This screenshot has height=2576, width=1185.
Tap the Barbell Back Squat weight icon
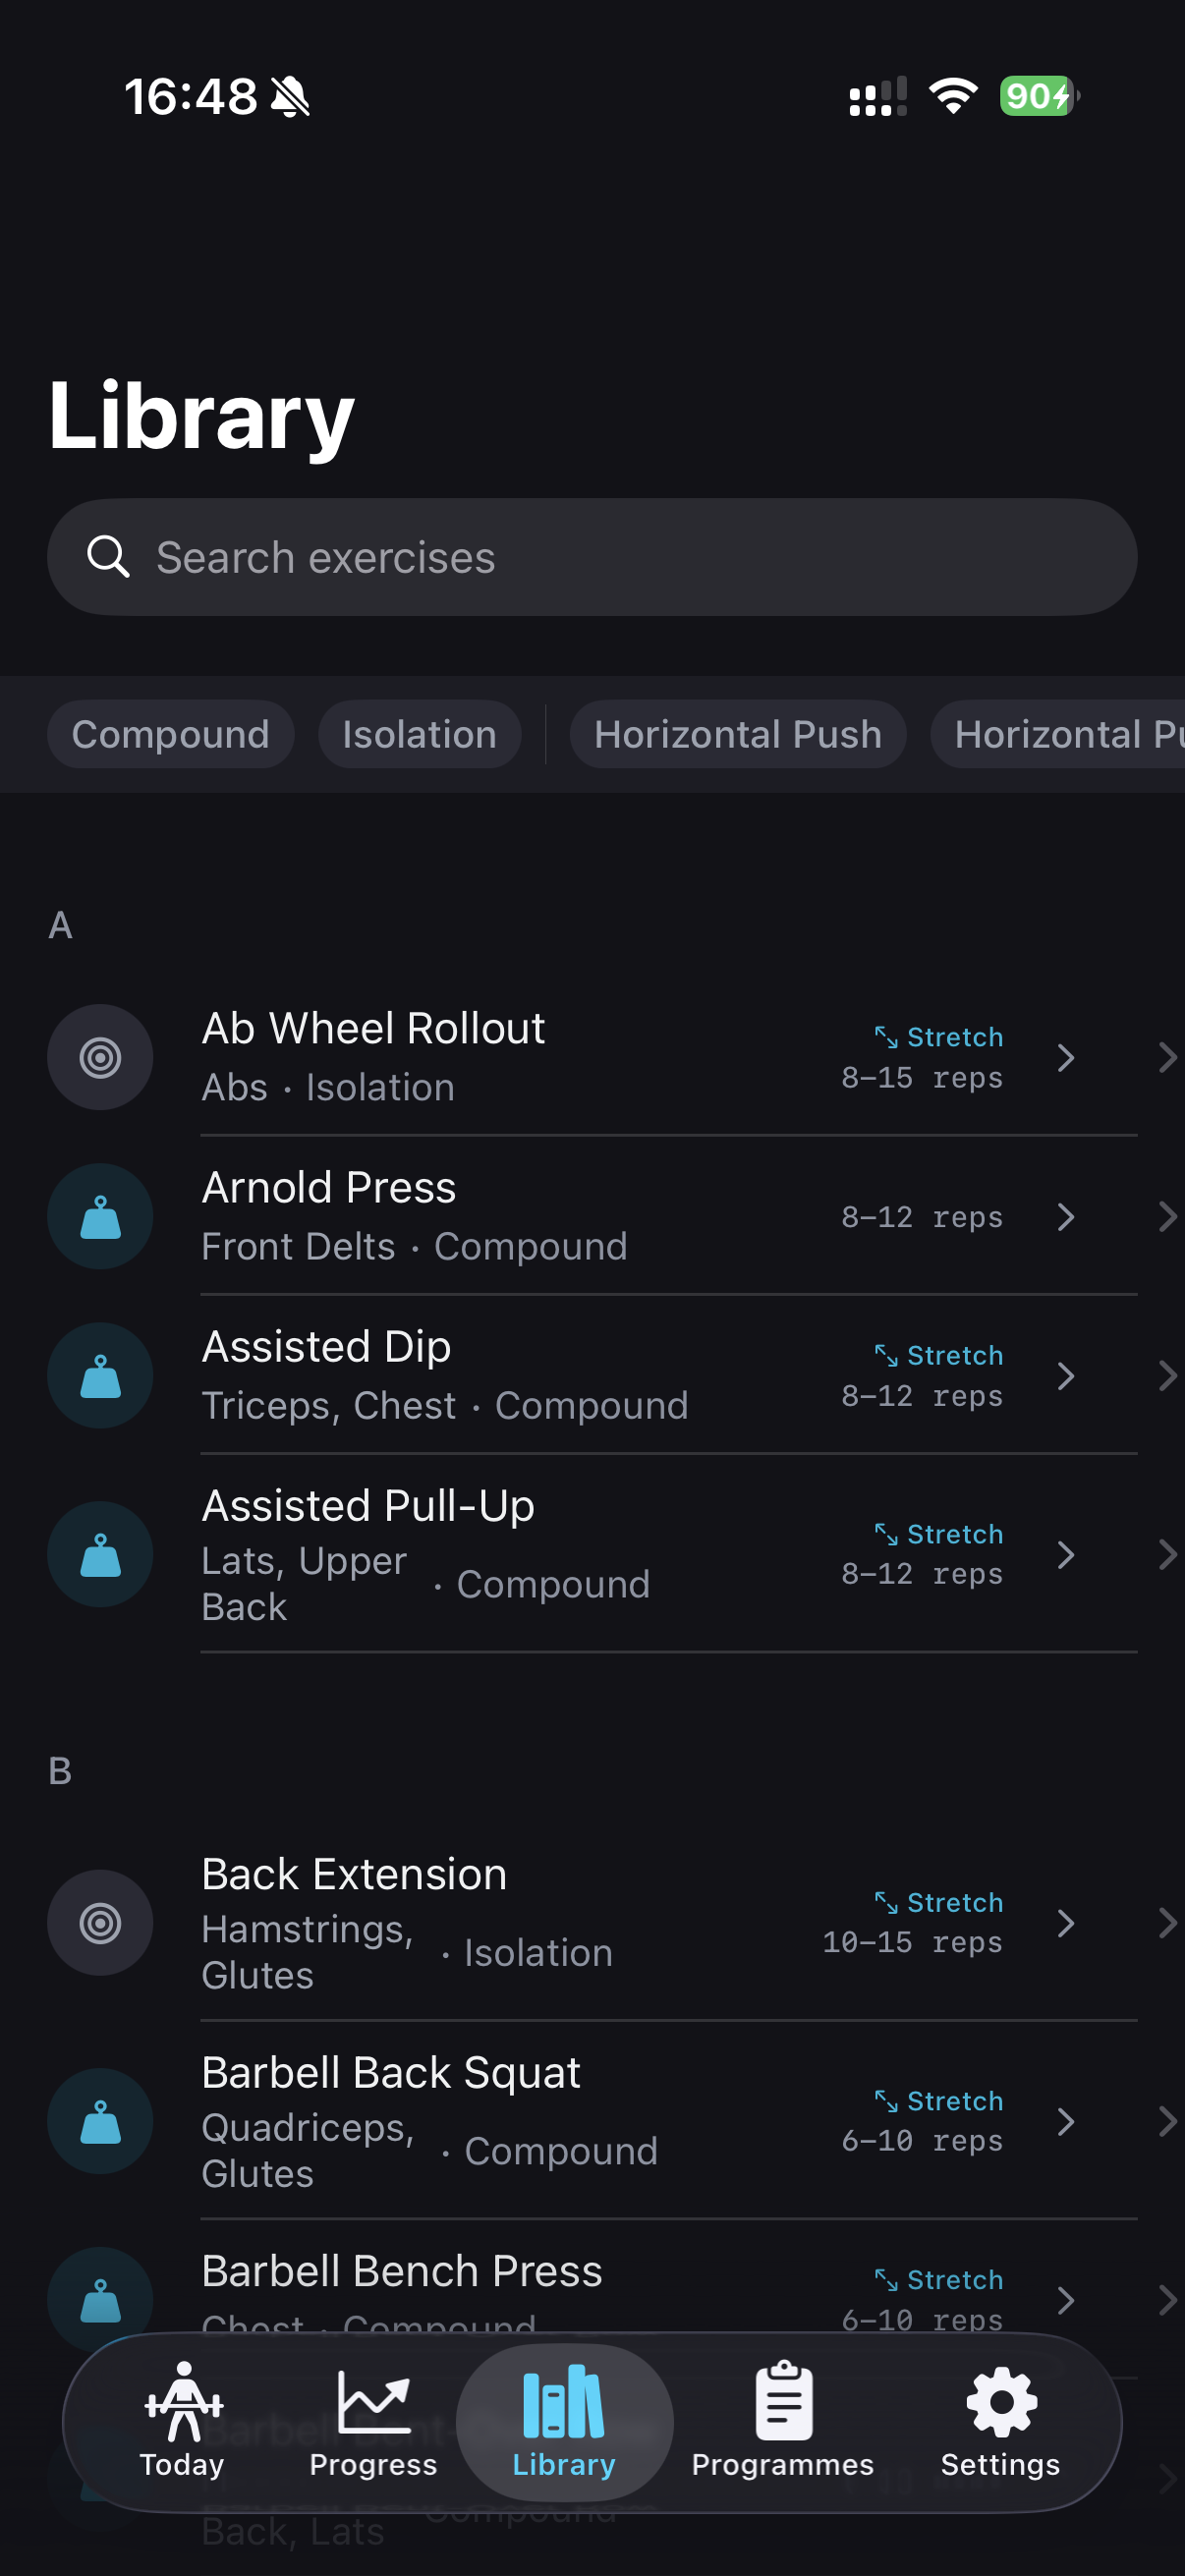point(100,2121)
